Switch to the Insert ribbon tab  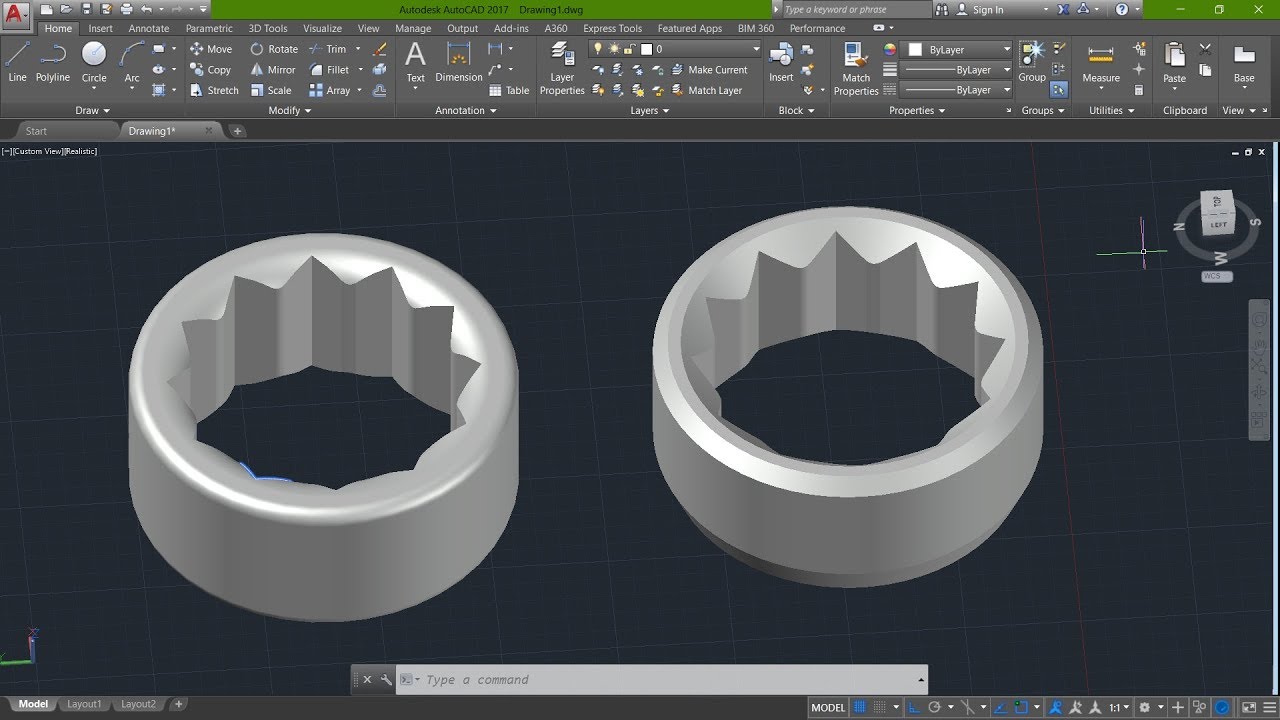point(100,28)
